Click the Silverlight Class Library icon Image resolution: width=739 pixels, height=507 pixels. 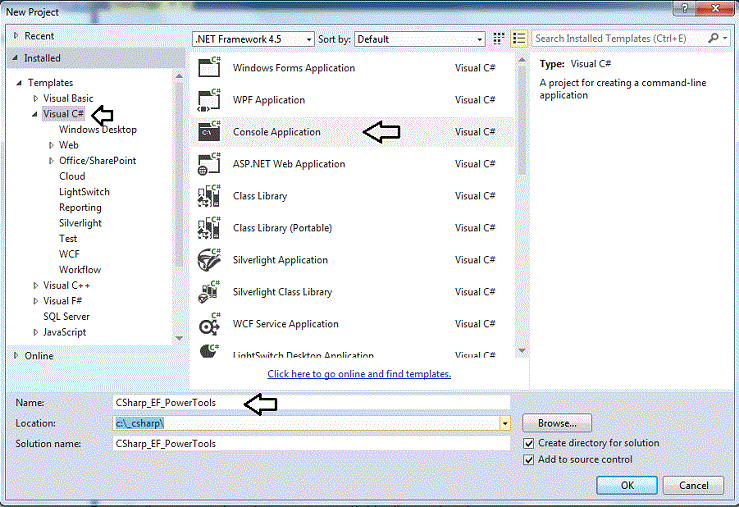click(x=209, y=292)
